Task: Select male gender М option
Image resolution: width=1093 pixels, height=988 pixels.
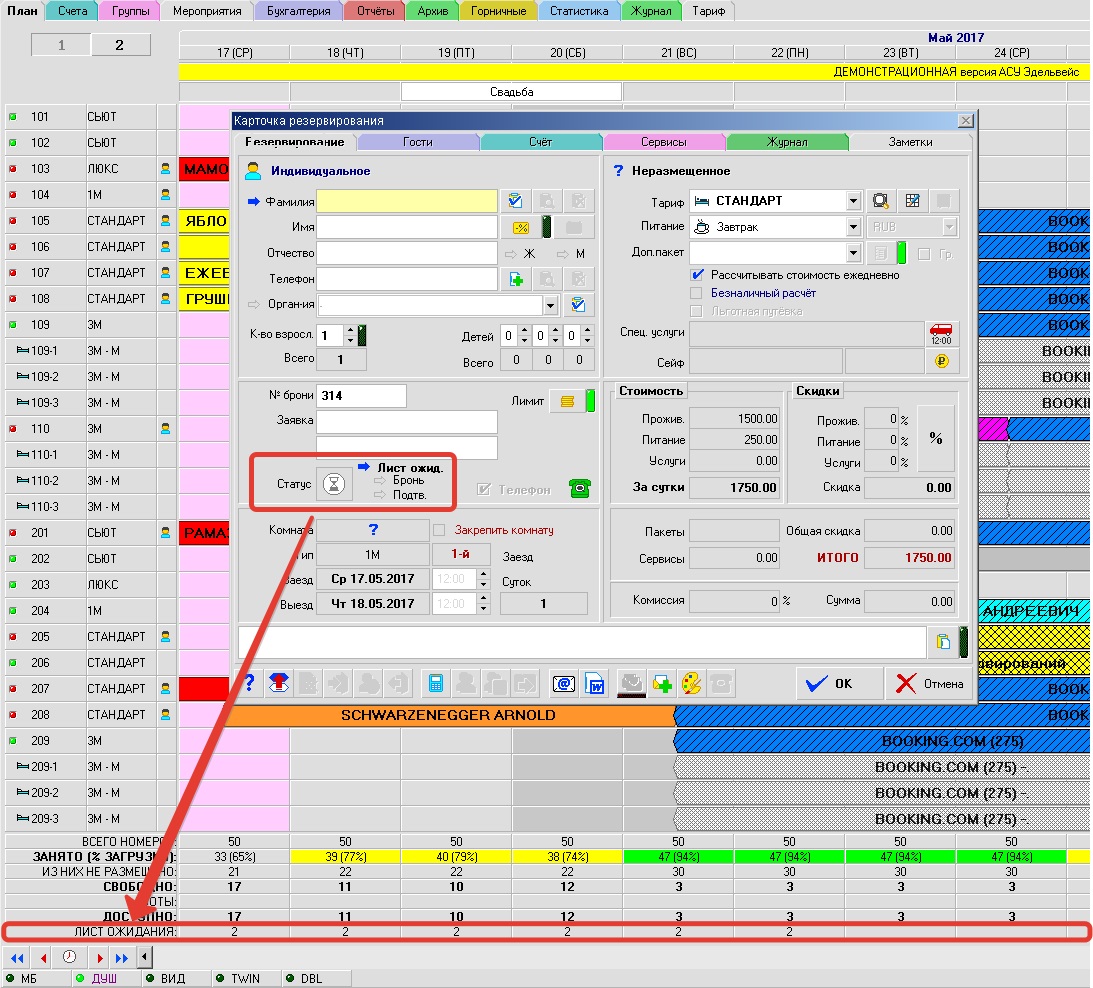Action: point(571,254)
